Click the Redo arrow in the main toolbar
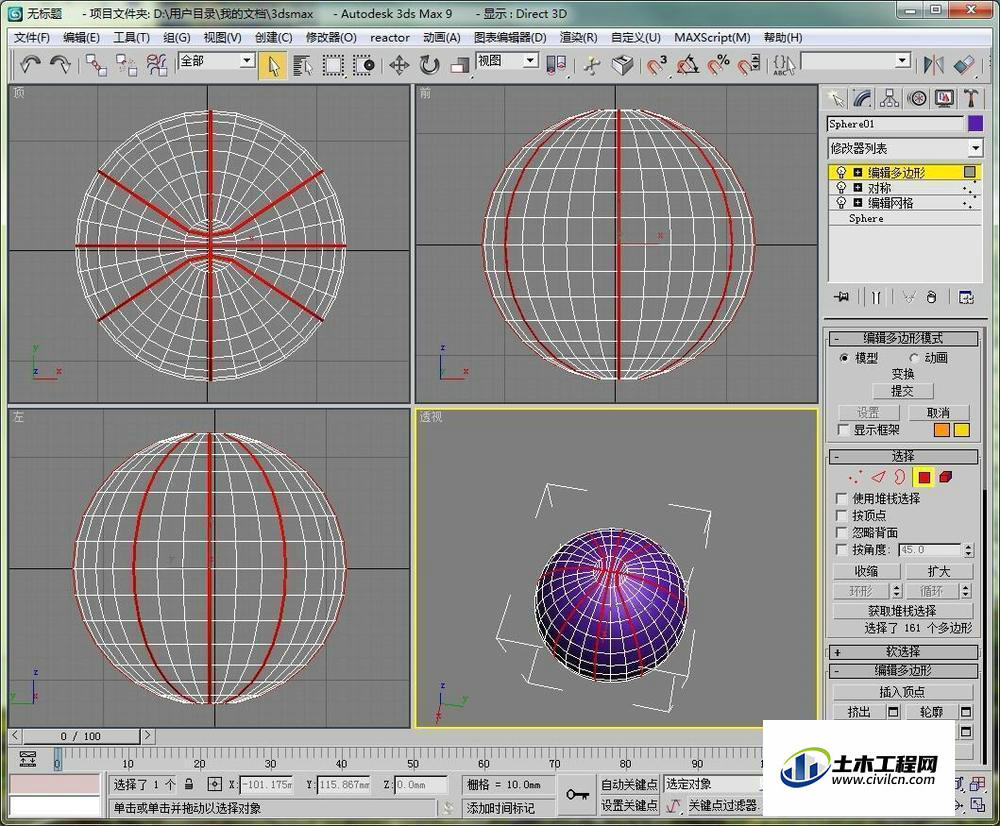The height and width of the screenshot is (826, 1000). tap(59, 64)
